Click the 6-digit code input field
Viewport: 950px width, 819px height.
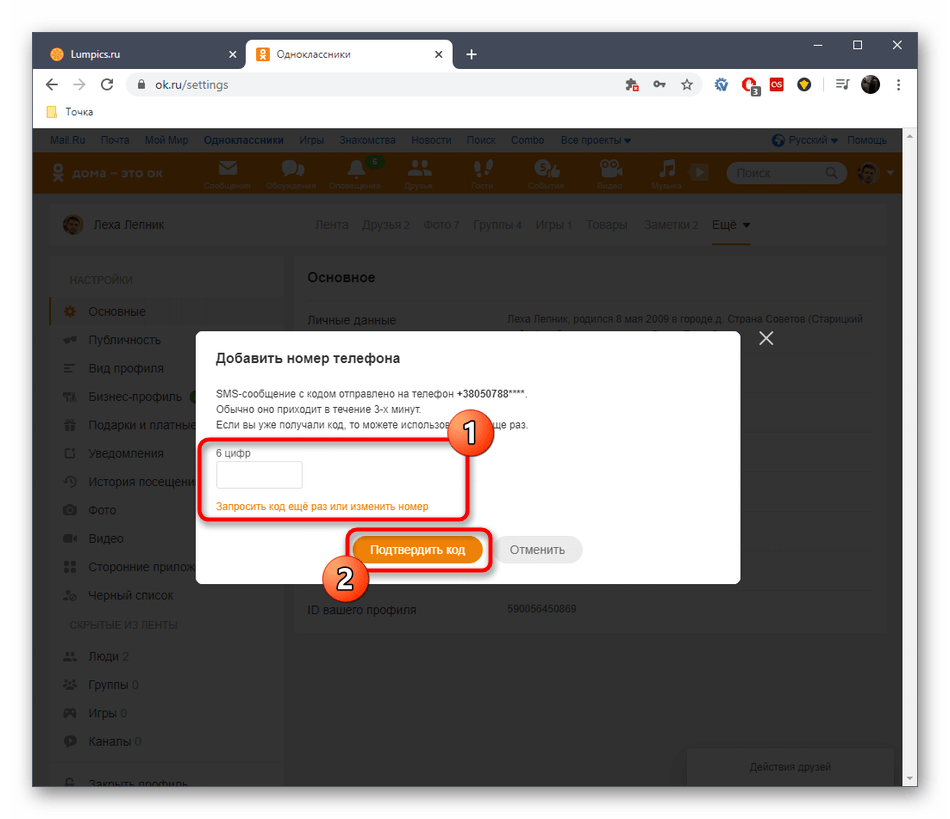(x=259, y=476)
